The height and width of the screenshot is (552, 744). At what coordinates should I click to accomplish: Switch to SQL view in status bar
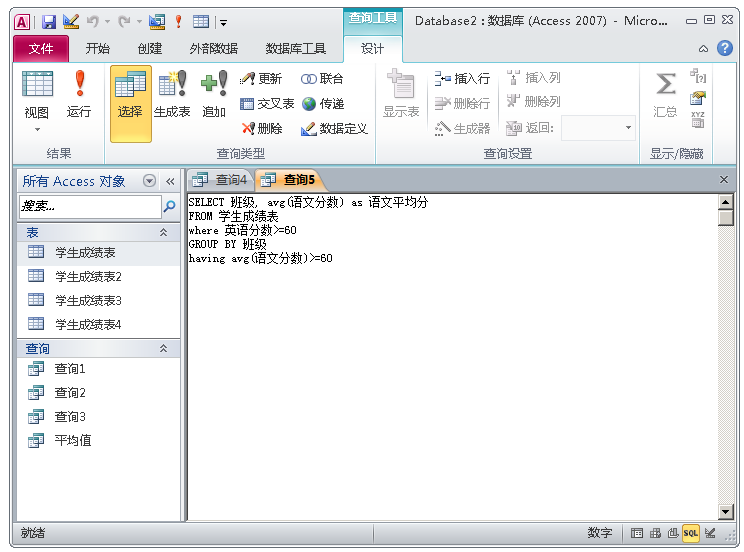pyautogui.click(x=691, y=533)
